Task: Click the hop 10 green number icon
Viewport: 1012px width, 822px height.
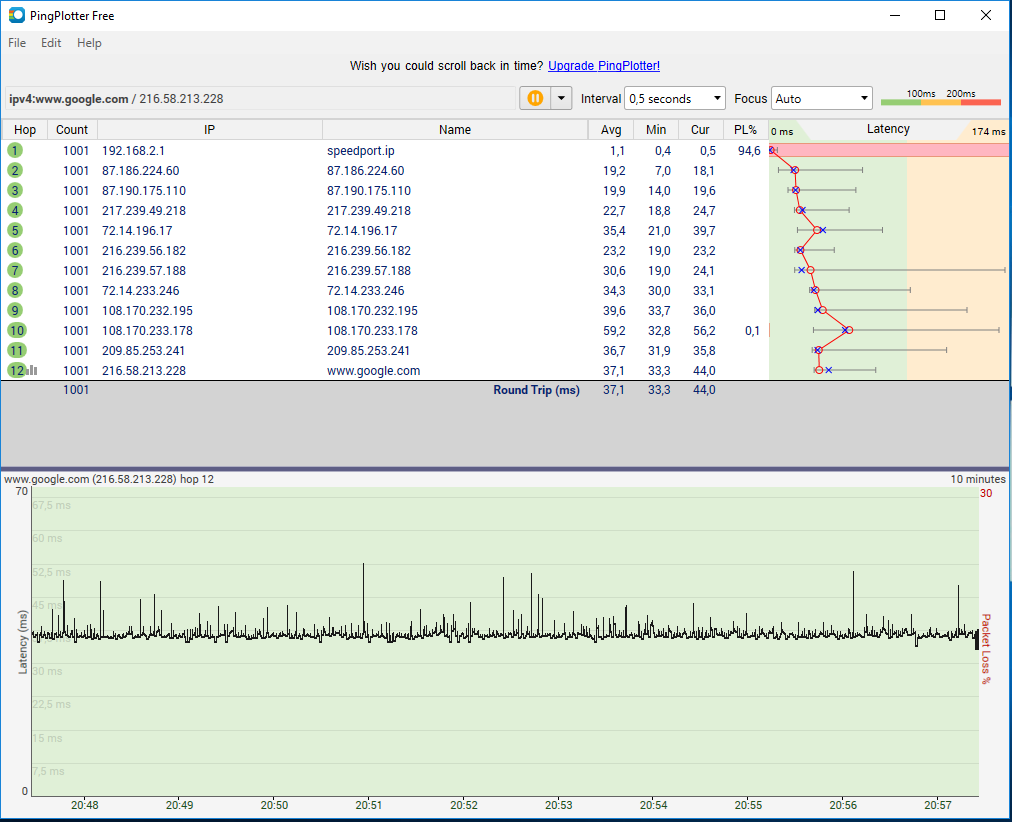Action: 16,330
